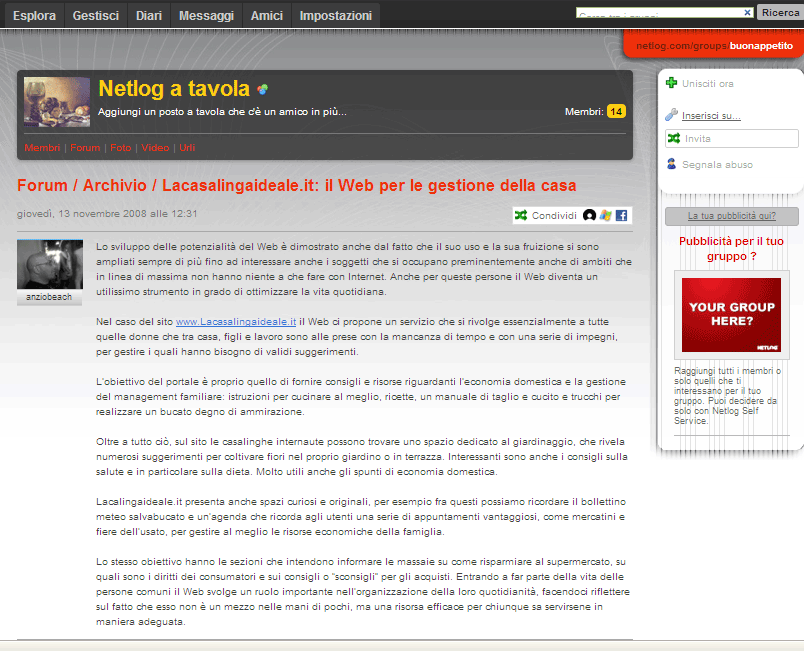Go to the group's Urli tab
Image resolution: width=804 pixels, height=651 pixels.
coord(187,148)
